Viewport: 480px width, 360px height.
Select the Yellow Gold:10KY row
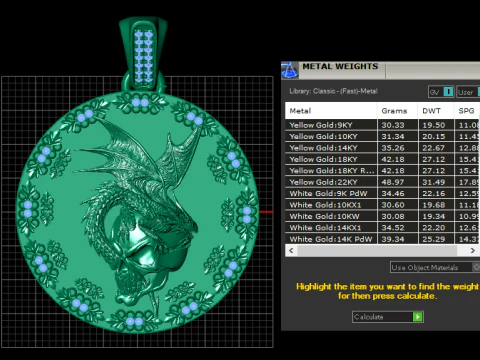(x=382, y=136)
